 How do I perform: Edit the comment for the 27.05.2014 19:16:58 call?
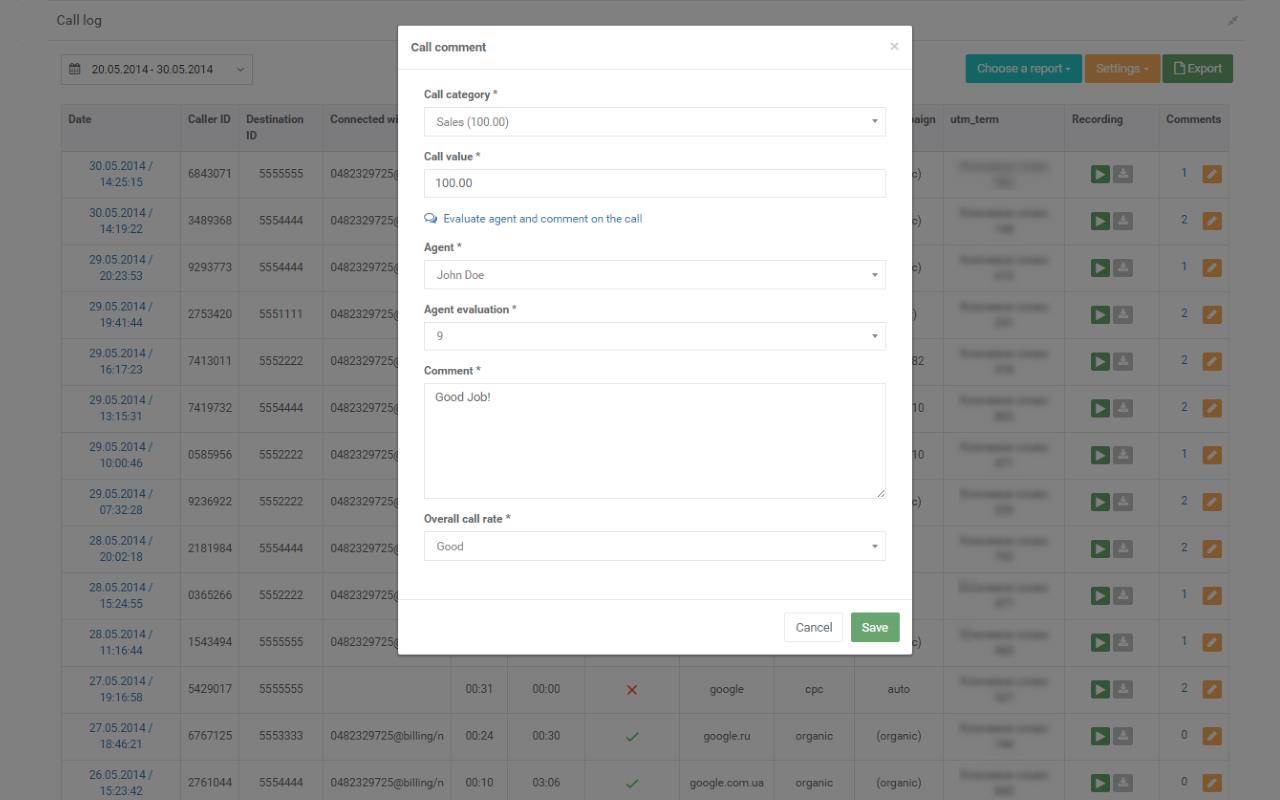1212,689
